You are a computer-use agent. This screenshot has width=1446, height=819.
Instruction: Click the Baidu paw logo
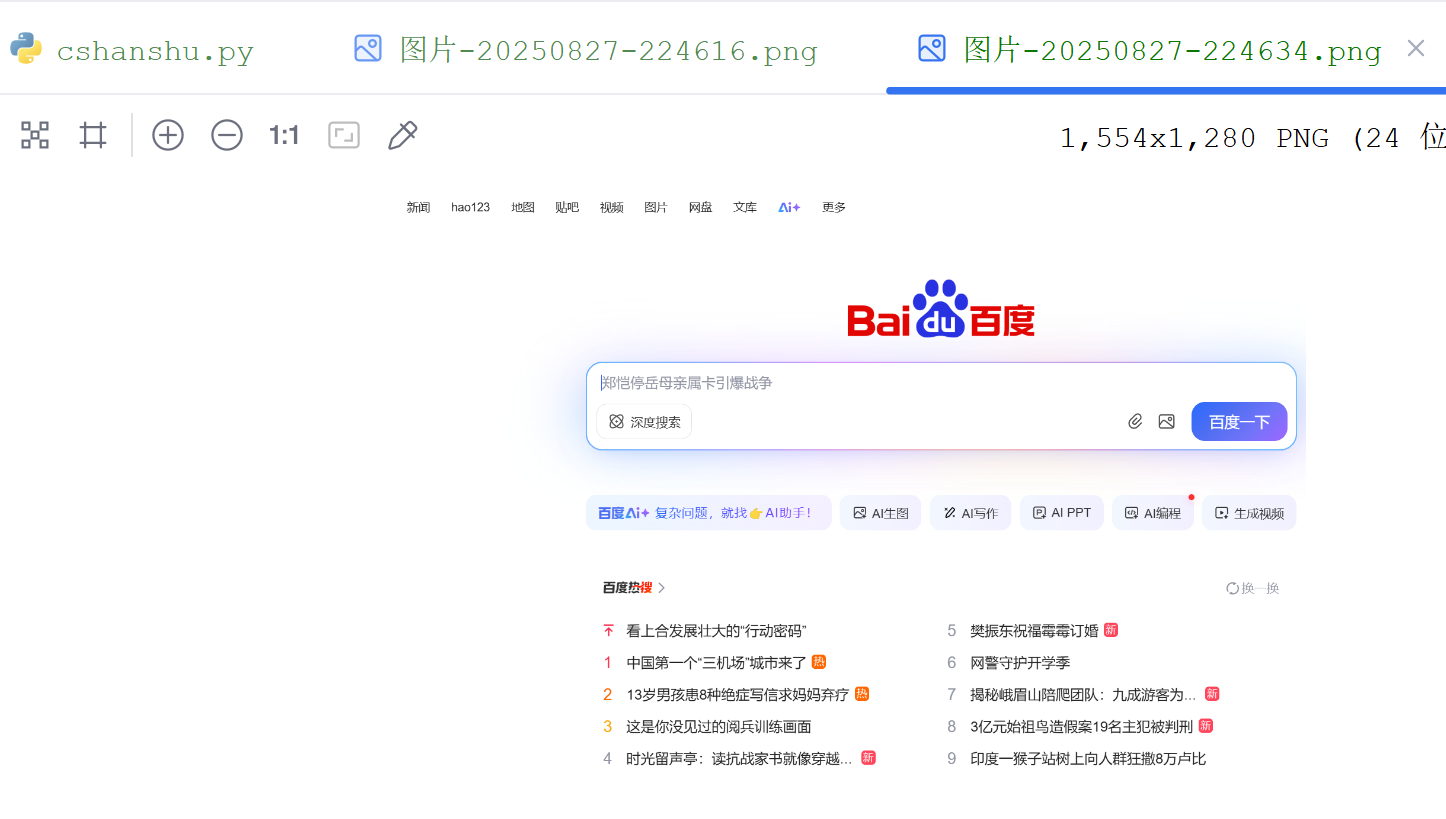click(941, 308)
